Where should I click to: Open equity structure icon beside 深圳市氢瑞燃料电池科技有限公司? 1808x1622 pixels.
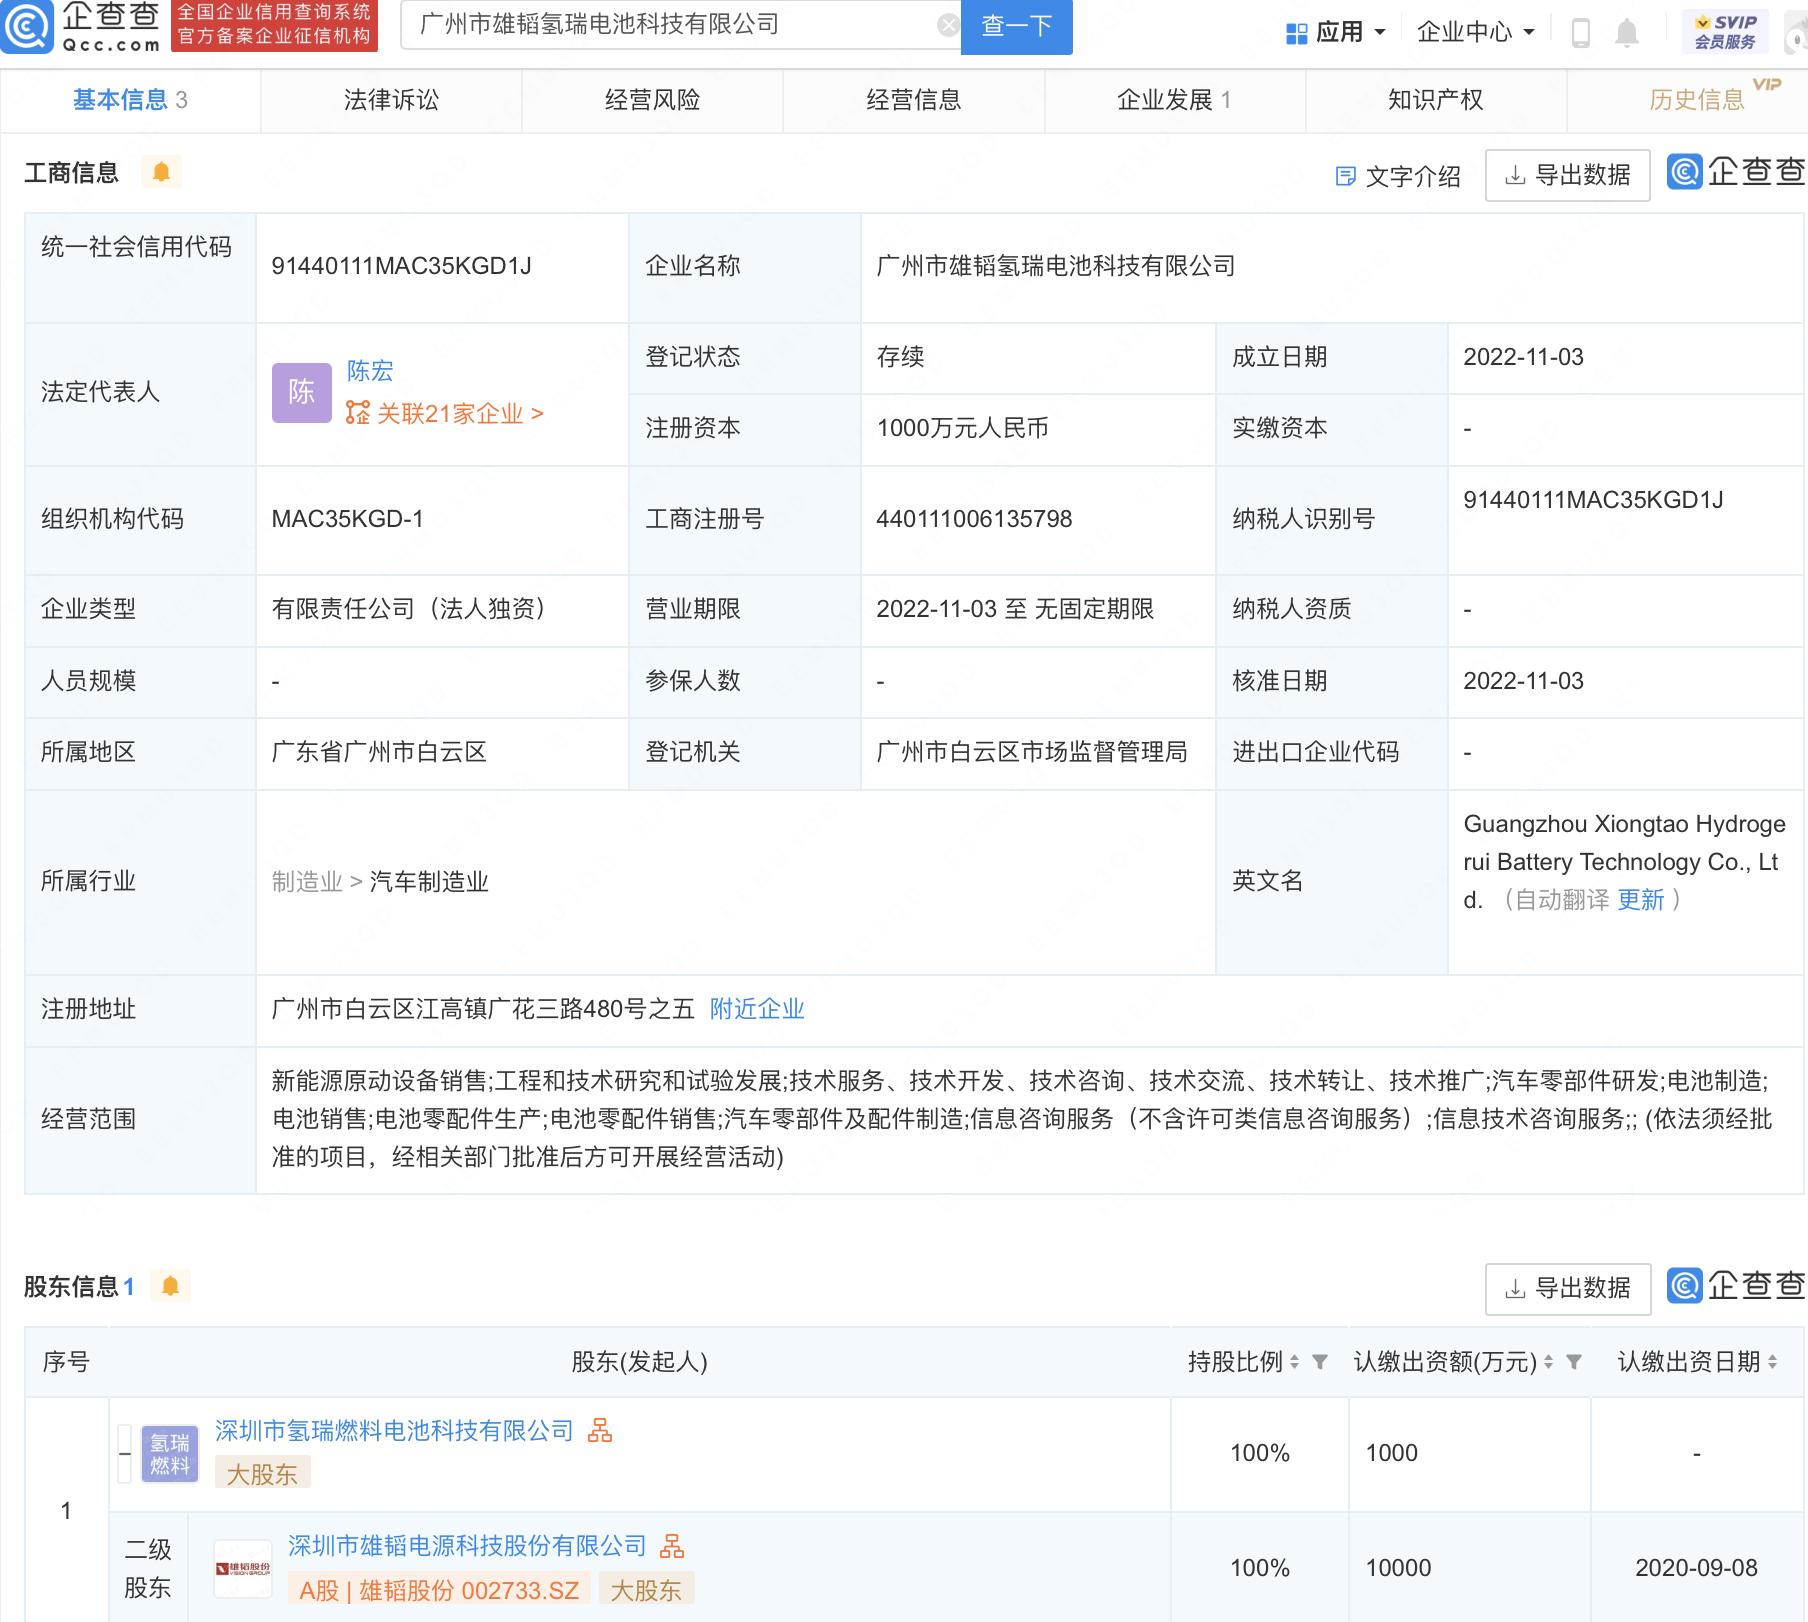[x=600, y=1431]
